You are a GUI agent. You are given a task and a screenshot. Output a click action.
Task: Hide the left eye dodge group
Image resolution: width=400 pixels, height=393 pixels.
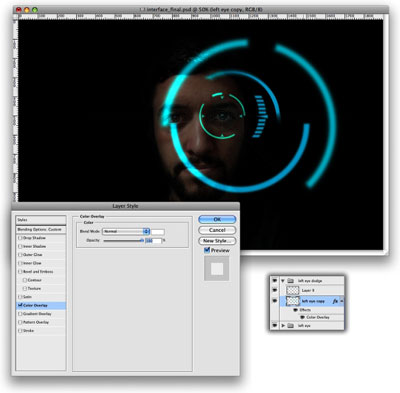pyautogui.click(x=275, y=281)
